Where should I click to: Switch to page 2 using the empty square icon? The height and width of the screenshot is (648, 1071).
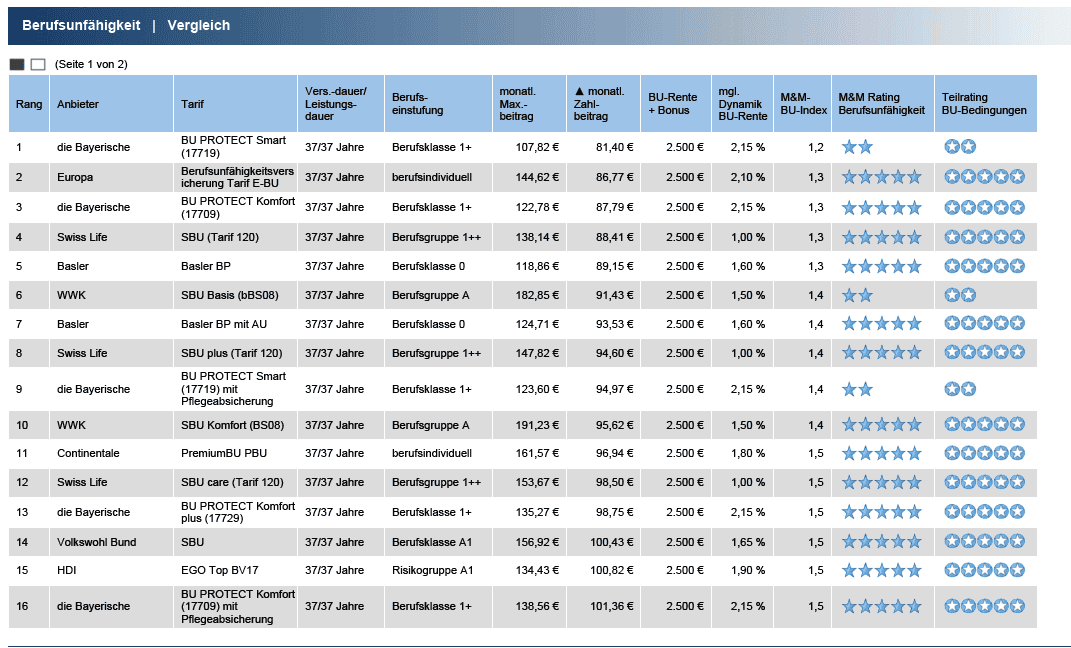[x=38, y=64]
